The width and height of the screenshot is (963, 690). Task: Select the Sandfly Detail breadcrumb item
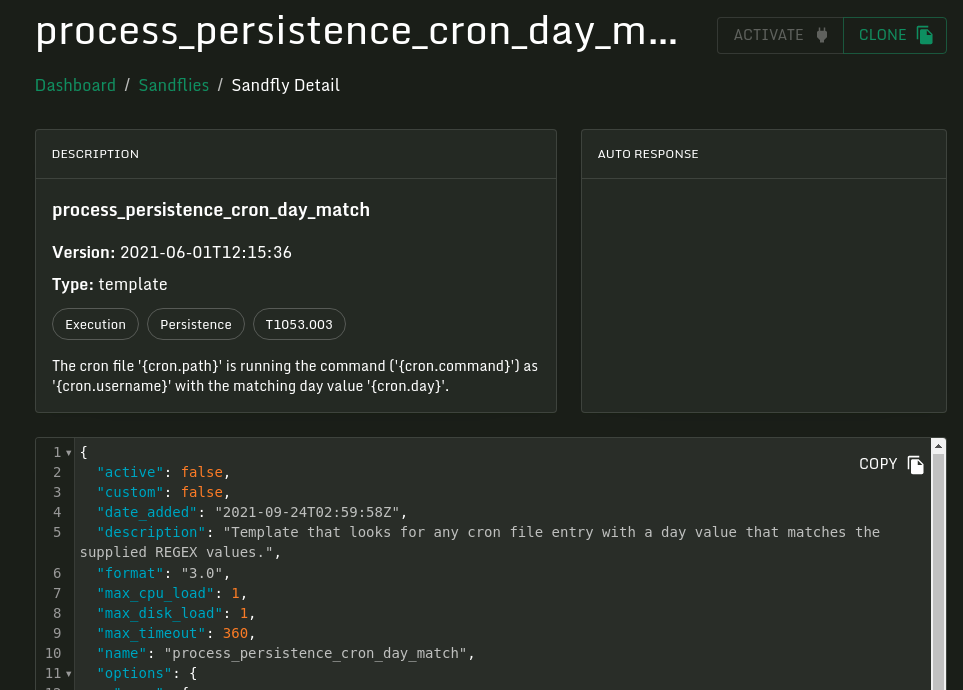click(285, 85)
